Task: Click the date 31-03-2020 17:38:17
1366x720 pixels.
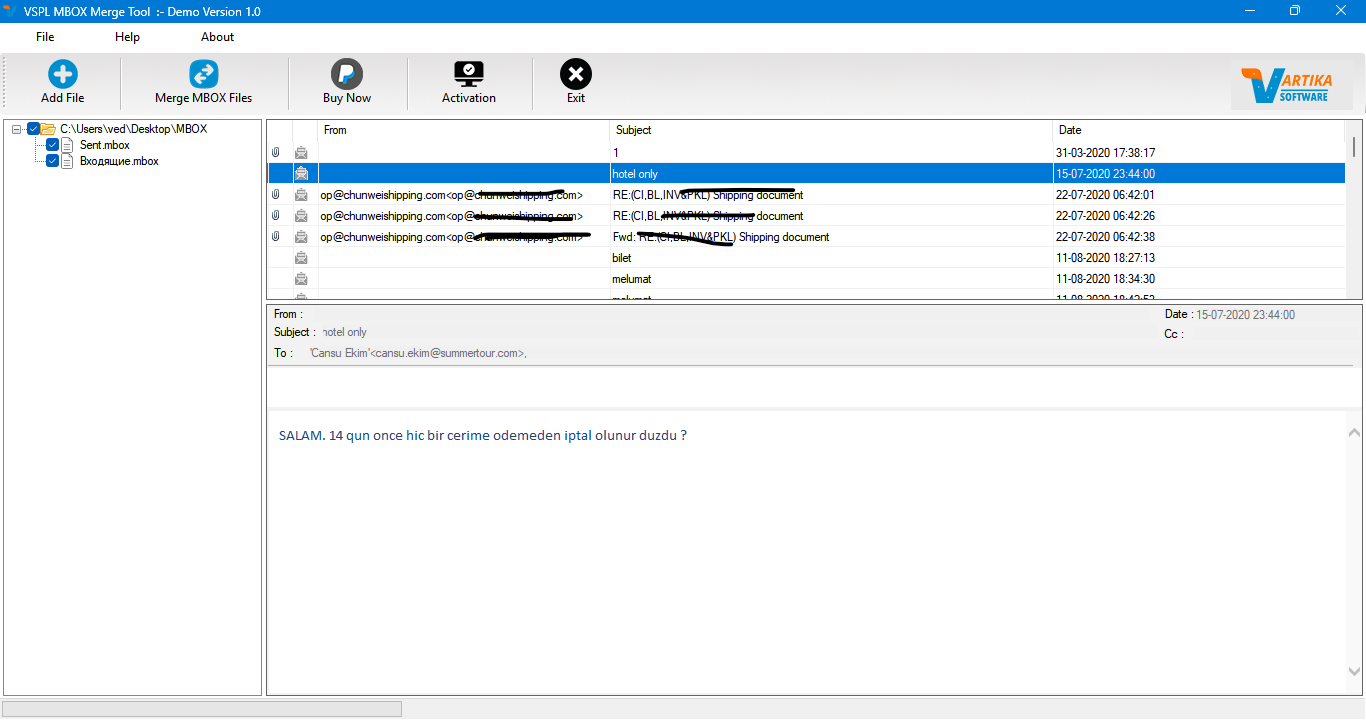Action: click(x=1106, y=153)
